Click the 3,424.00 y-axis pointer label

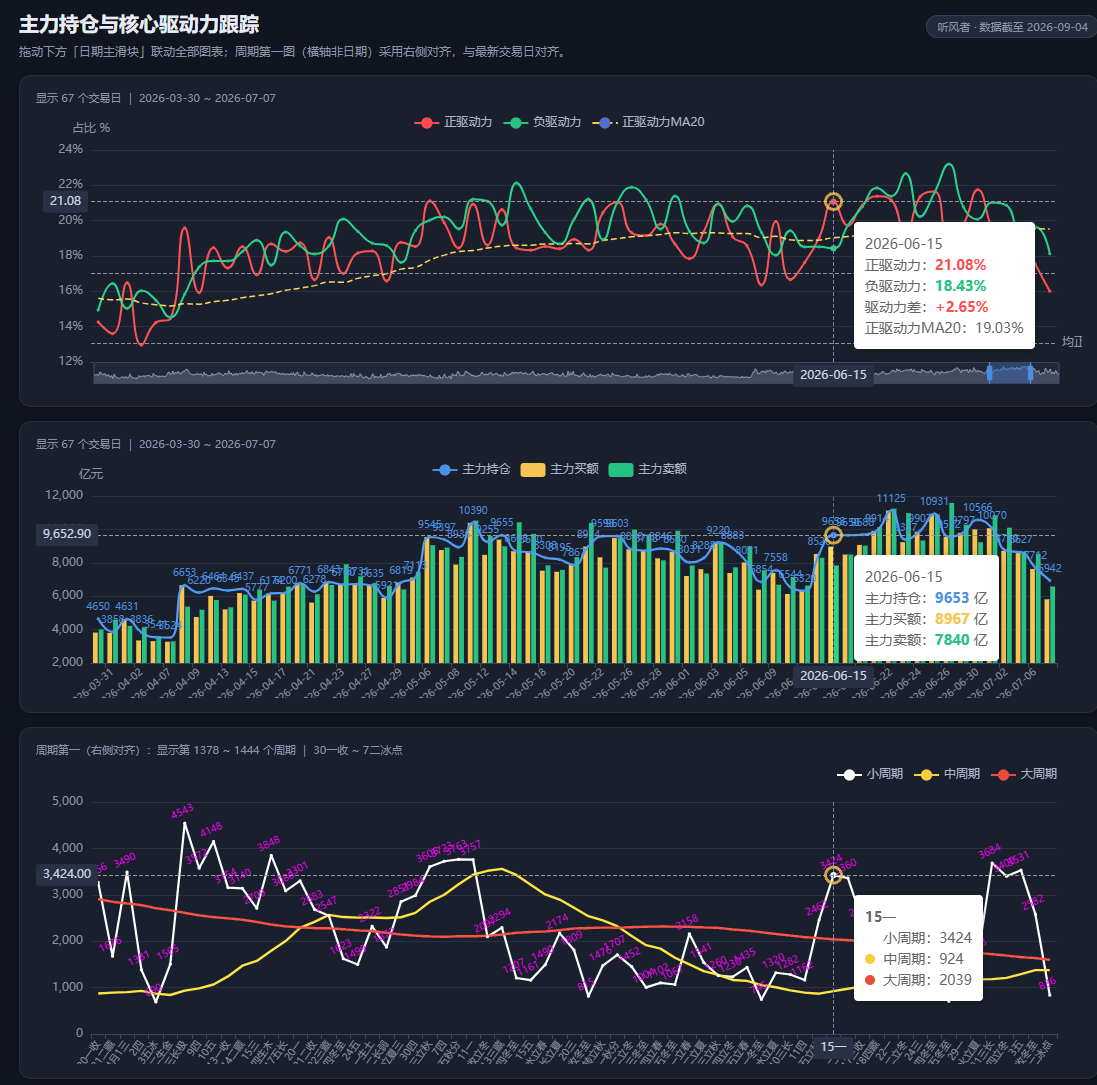coord(66,874)
